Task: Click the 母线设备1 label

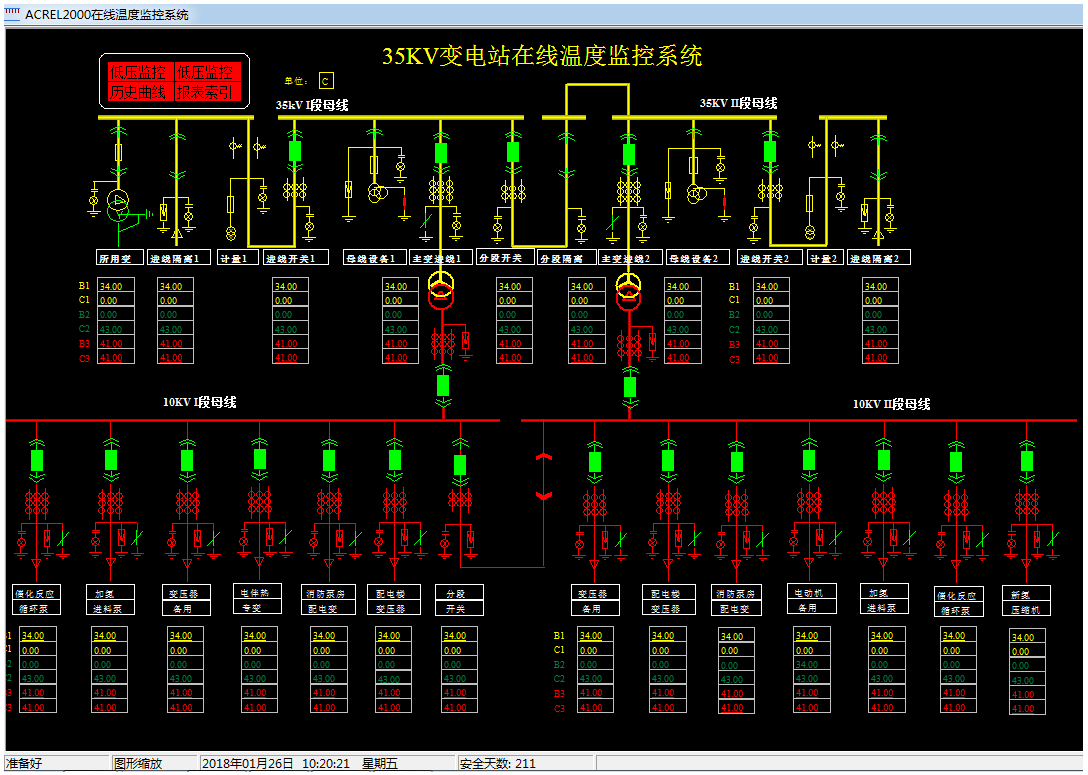Action: tap(375, 258)
